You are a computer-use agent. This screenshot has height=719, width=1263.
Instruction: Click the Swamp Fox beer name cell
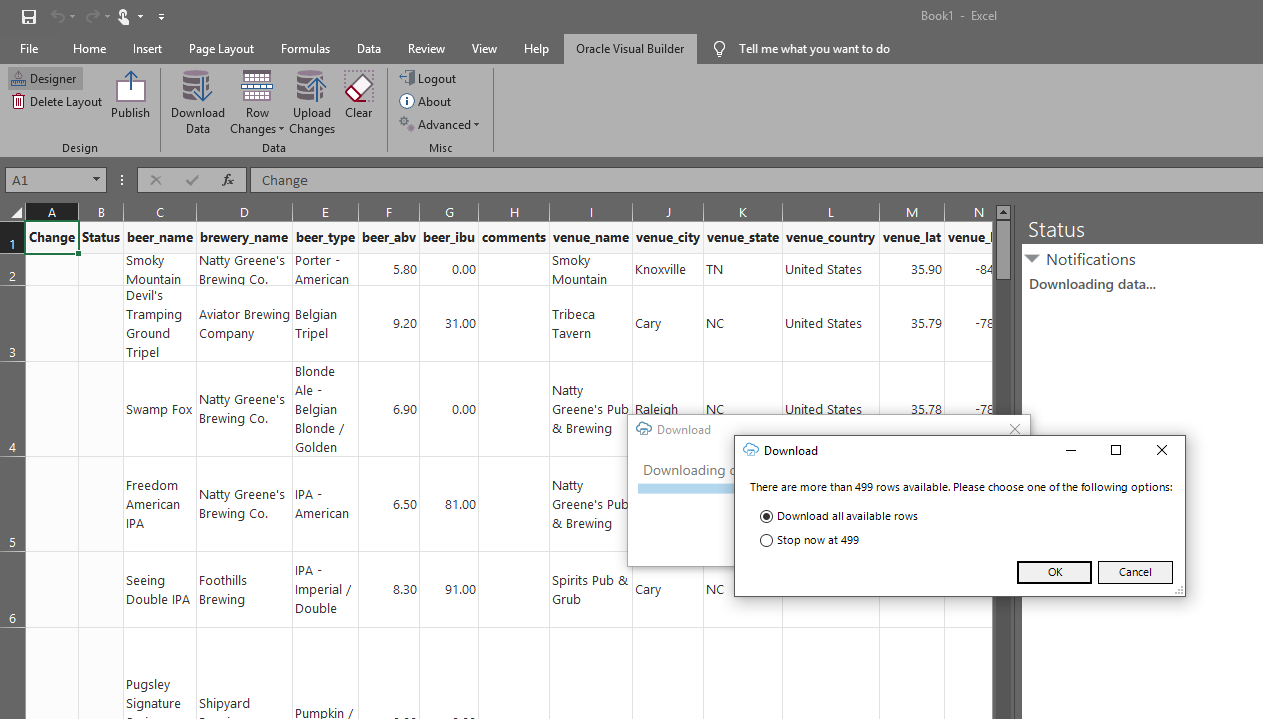[160, 409]
